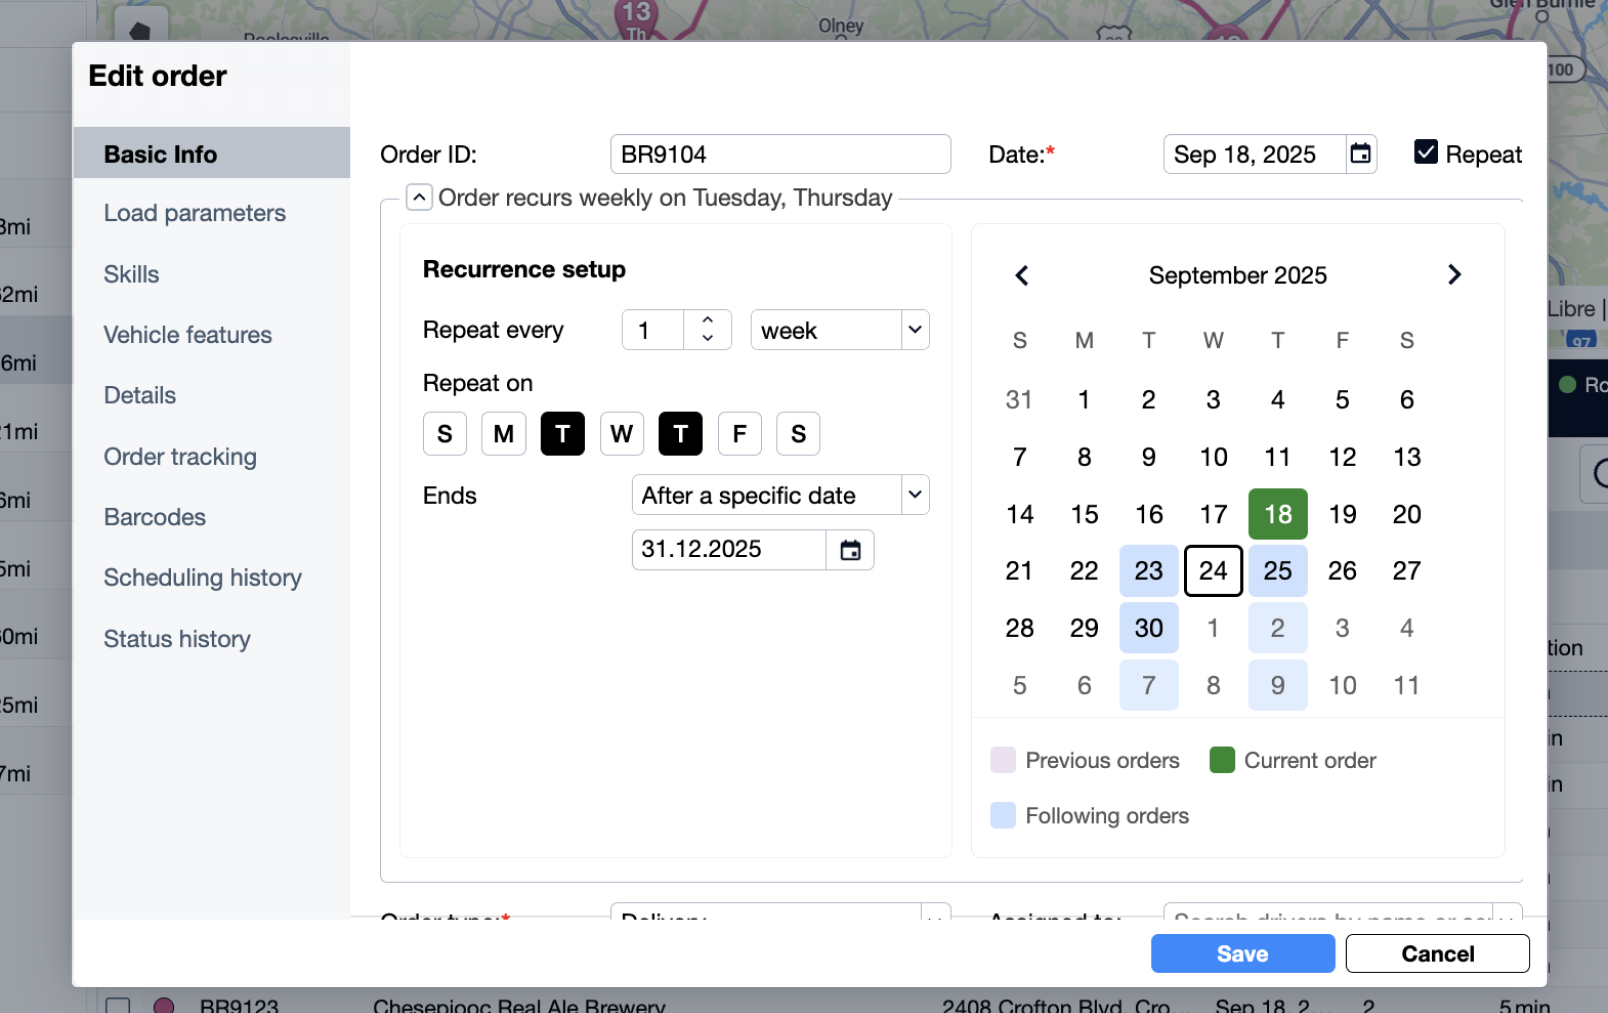This screenshot has width=1608, height=1013.
Task: Select September 24 in the calendar
Action: click(1213, 571)
